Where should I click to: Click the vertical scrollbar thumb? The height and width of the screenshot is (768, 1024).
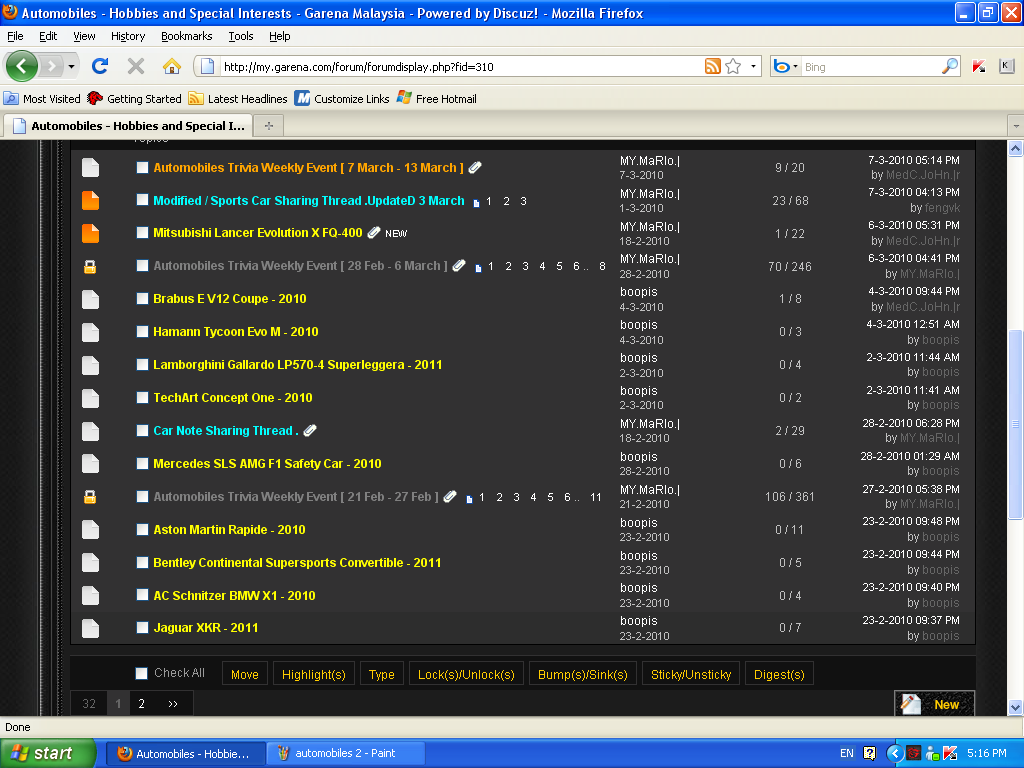(x=1015, y=424)
